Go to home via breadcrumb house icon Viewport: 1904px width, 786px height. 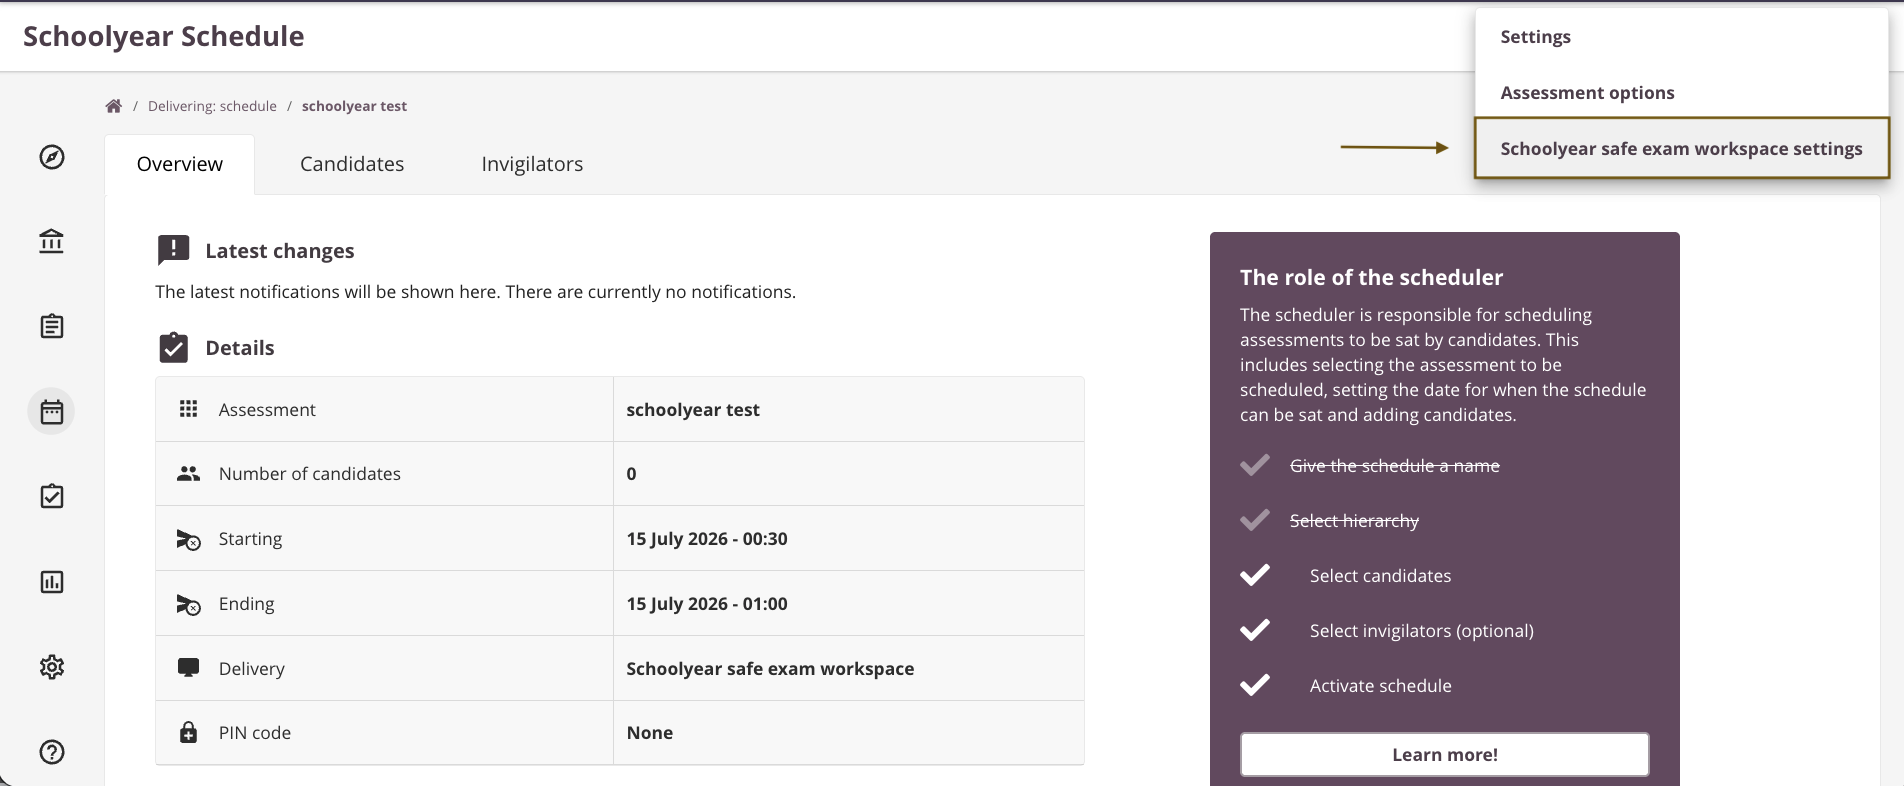point(114,106)
